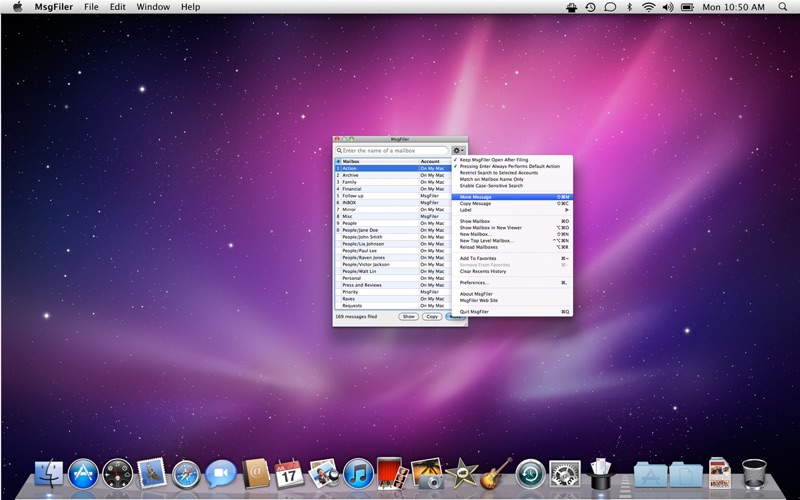Screen dimensions: 800x500
Task: Open Address Book from the Dock
Action: pyautogui.click(x=255, y=473)
